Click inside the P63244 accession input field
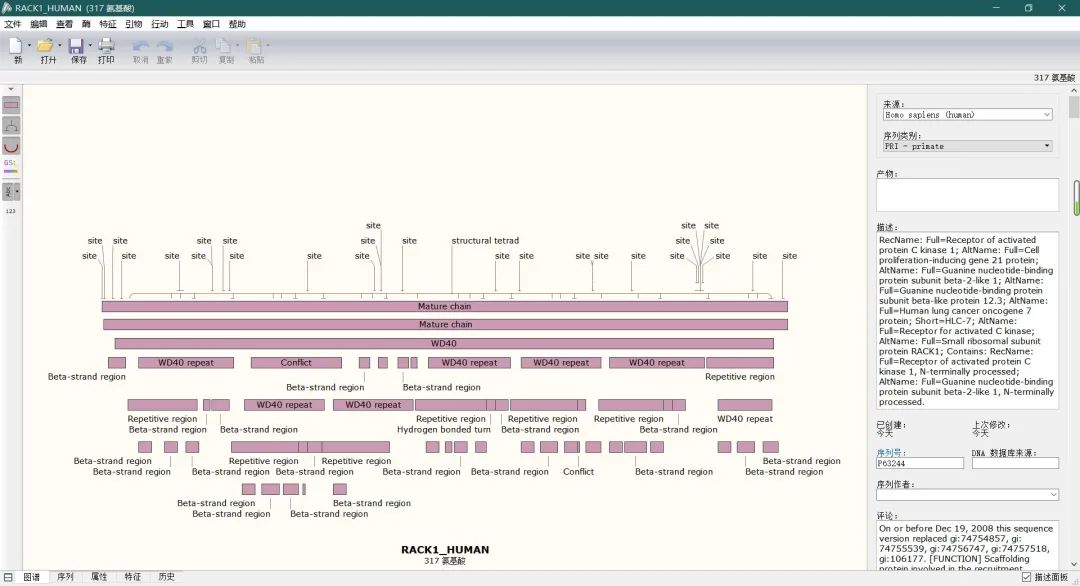The height and width of the screenshot is (586, 1080). 920,464
